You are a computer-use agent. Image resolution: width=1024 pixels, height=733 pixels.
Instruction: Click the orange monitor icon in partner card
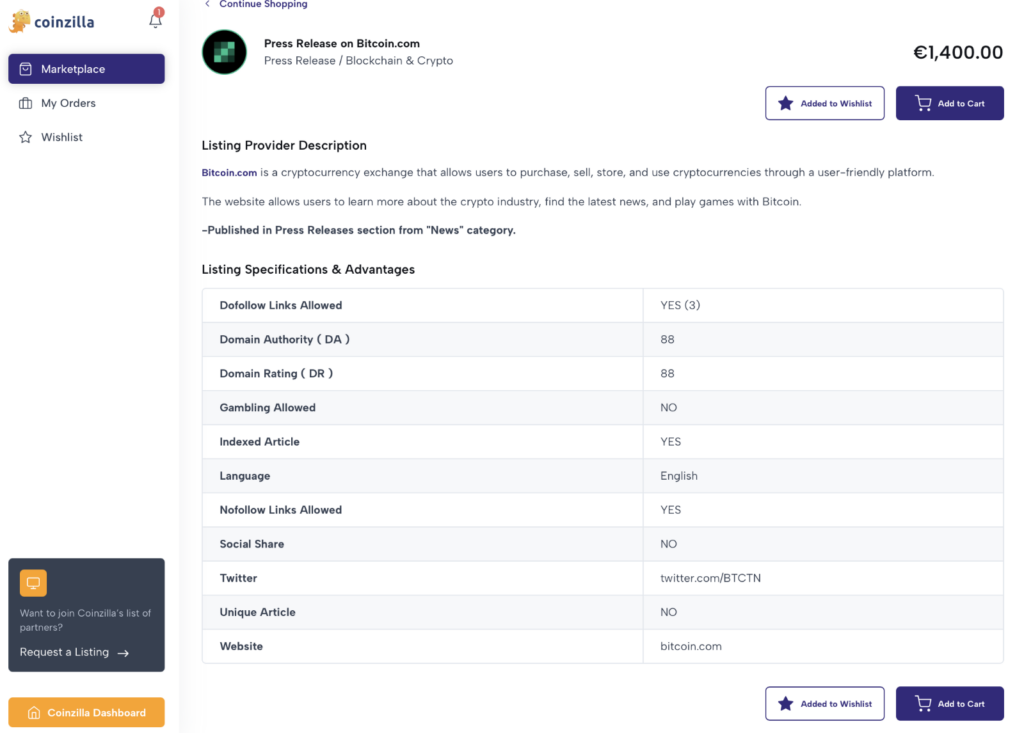click(33, 583)
